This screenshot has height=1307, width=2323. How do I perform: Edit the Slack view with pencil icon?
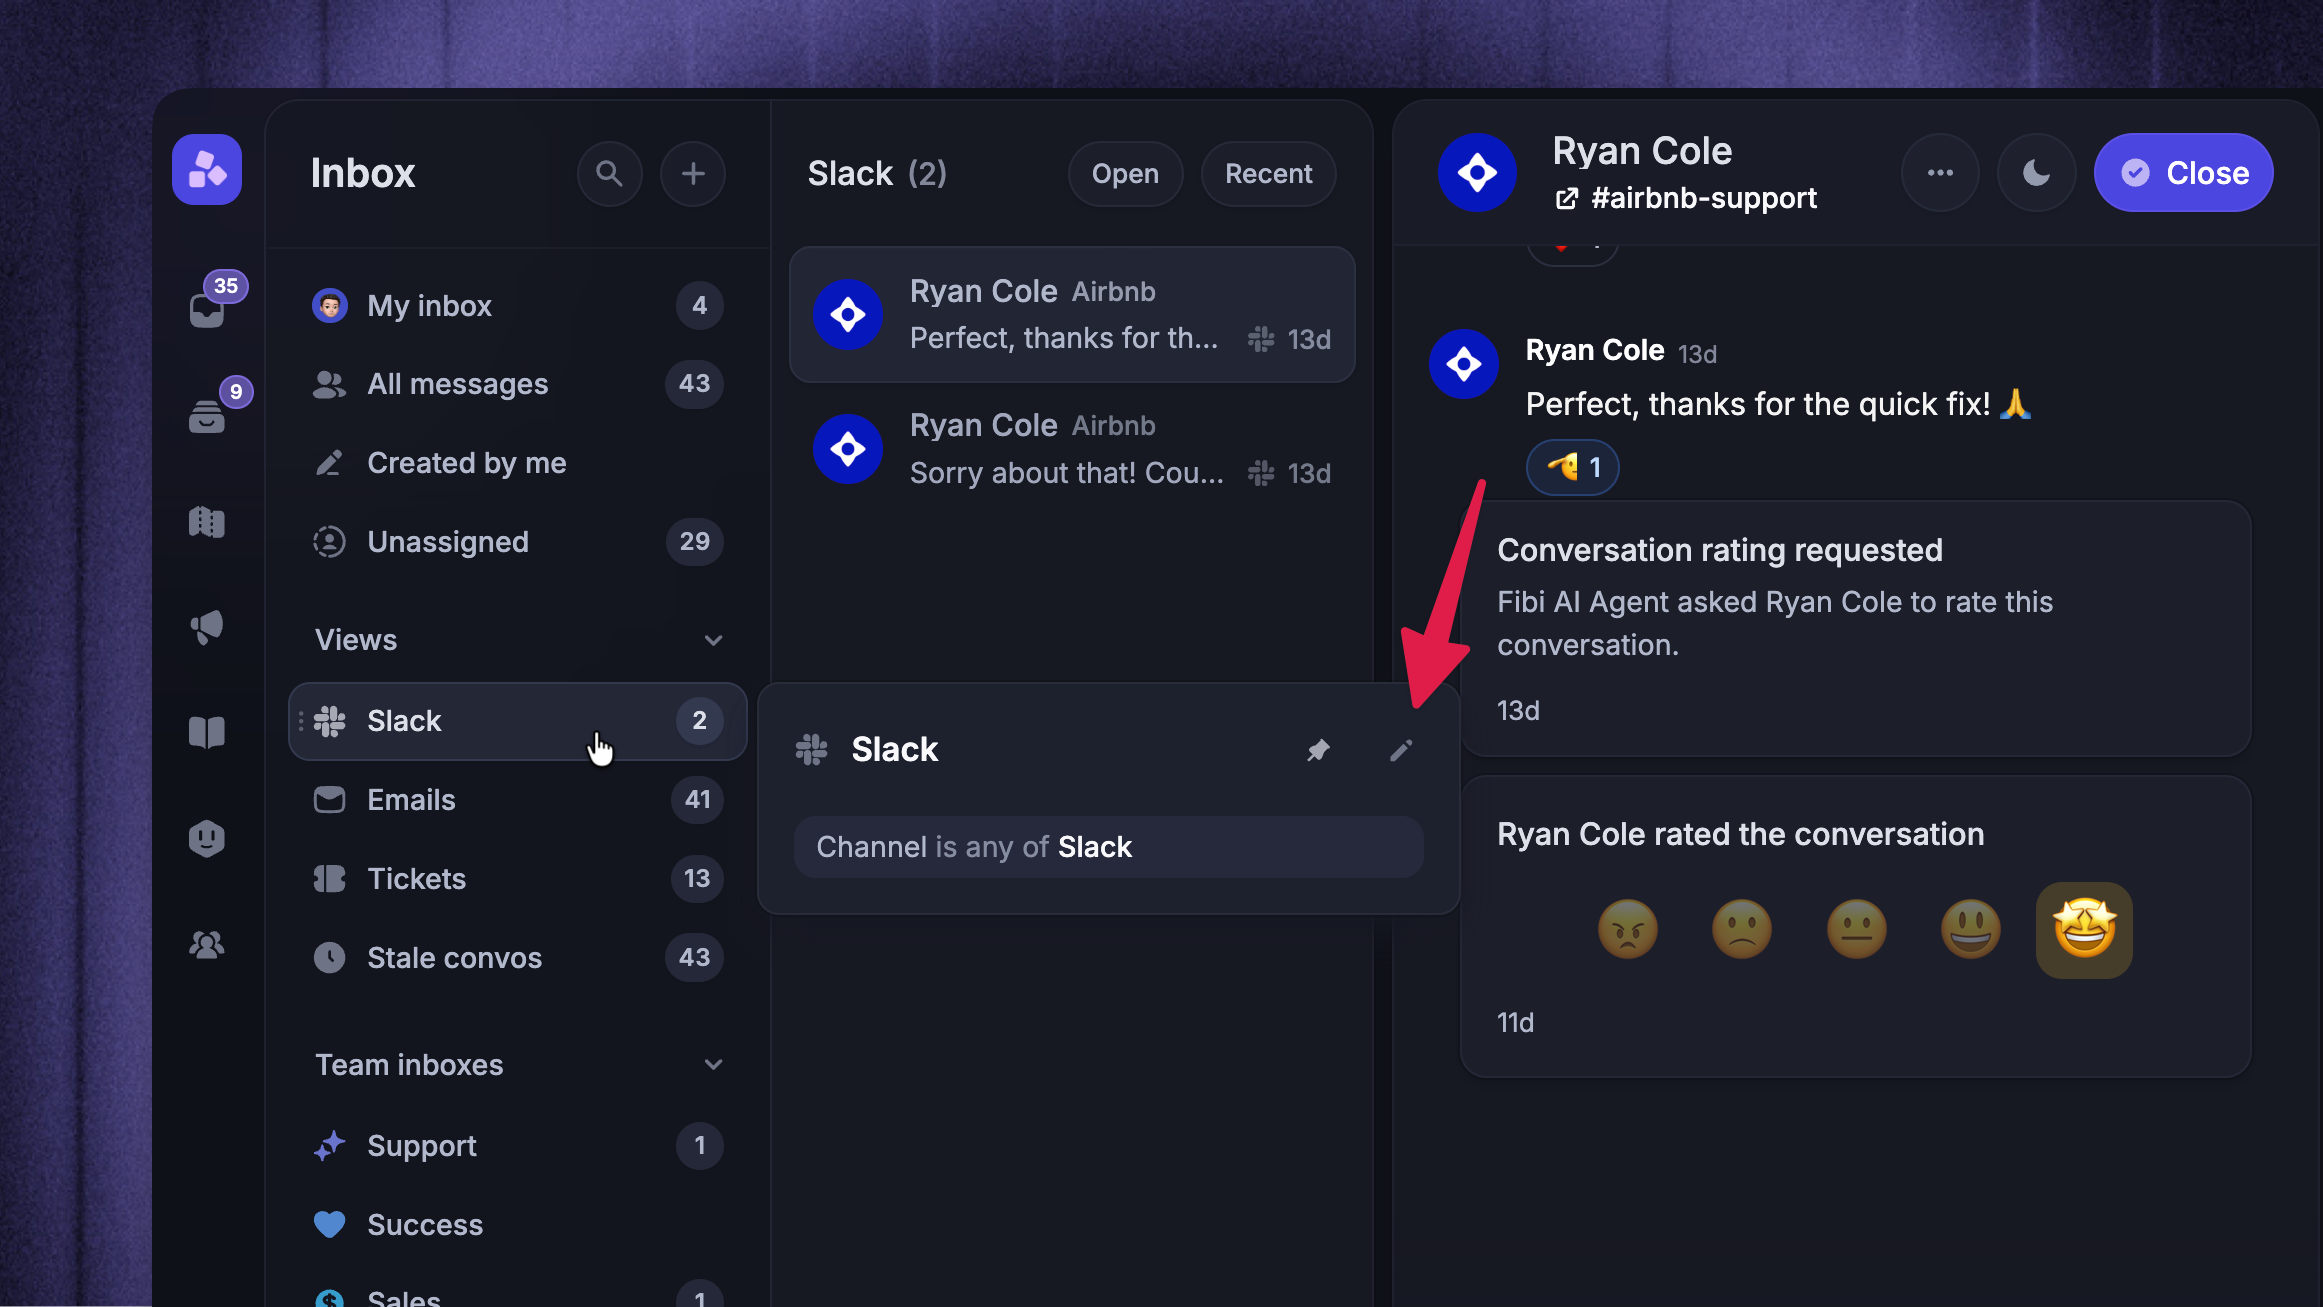pyautogui.click(x=1401, y=749)
